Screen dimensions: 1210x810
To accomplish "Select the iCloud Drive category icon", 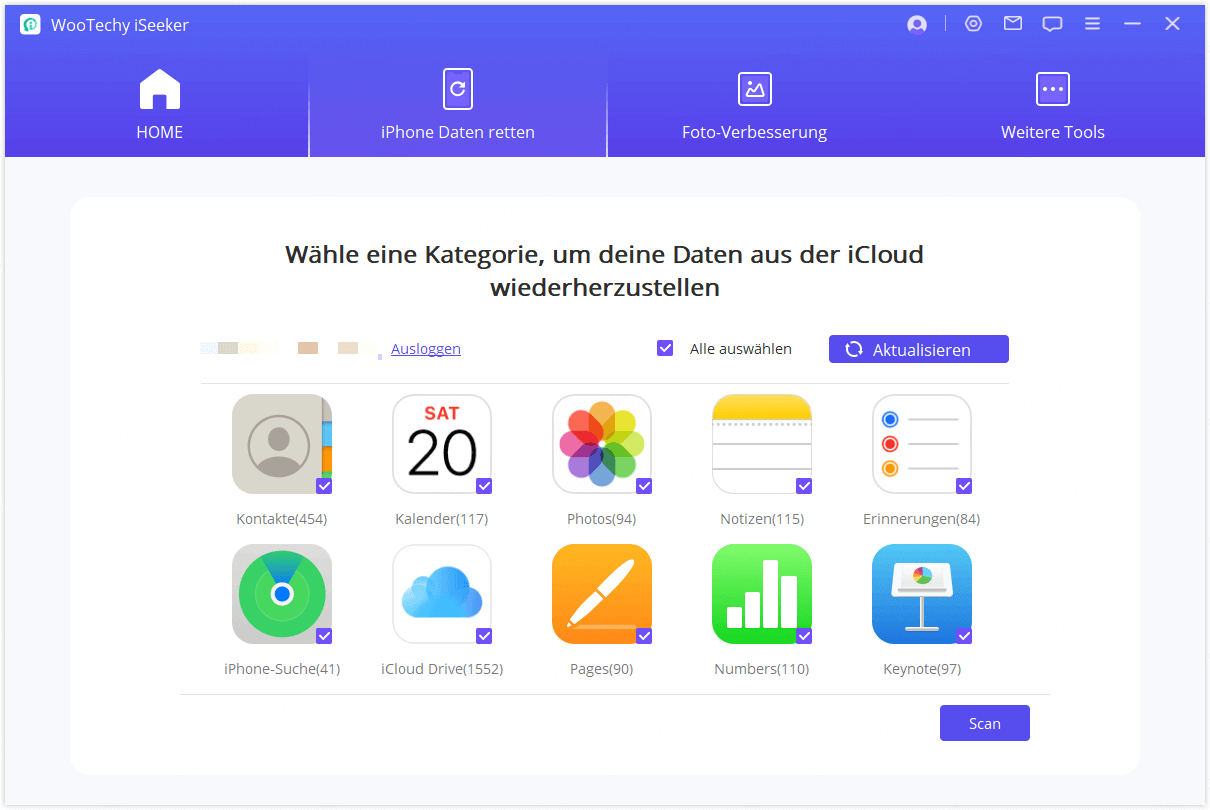I will 441,594.
